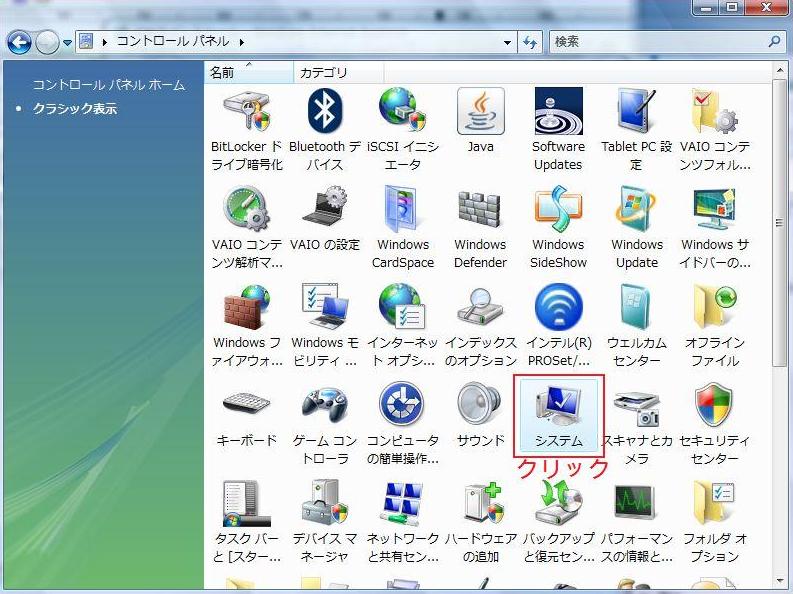Select クラシック表示 link in sidebar

point(75,108)
